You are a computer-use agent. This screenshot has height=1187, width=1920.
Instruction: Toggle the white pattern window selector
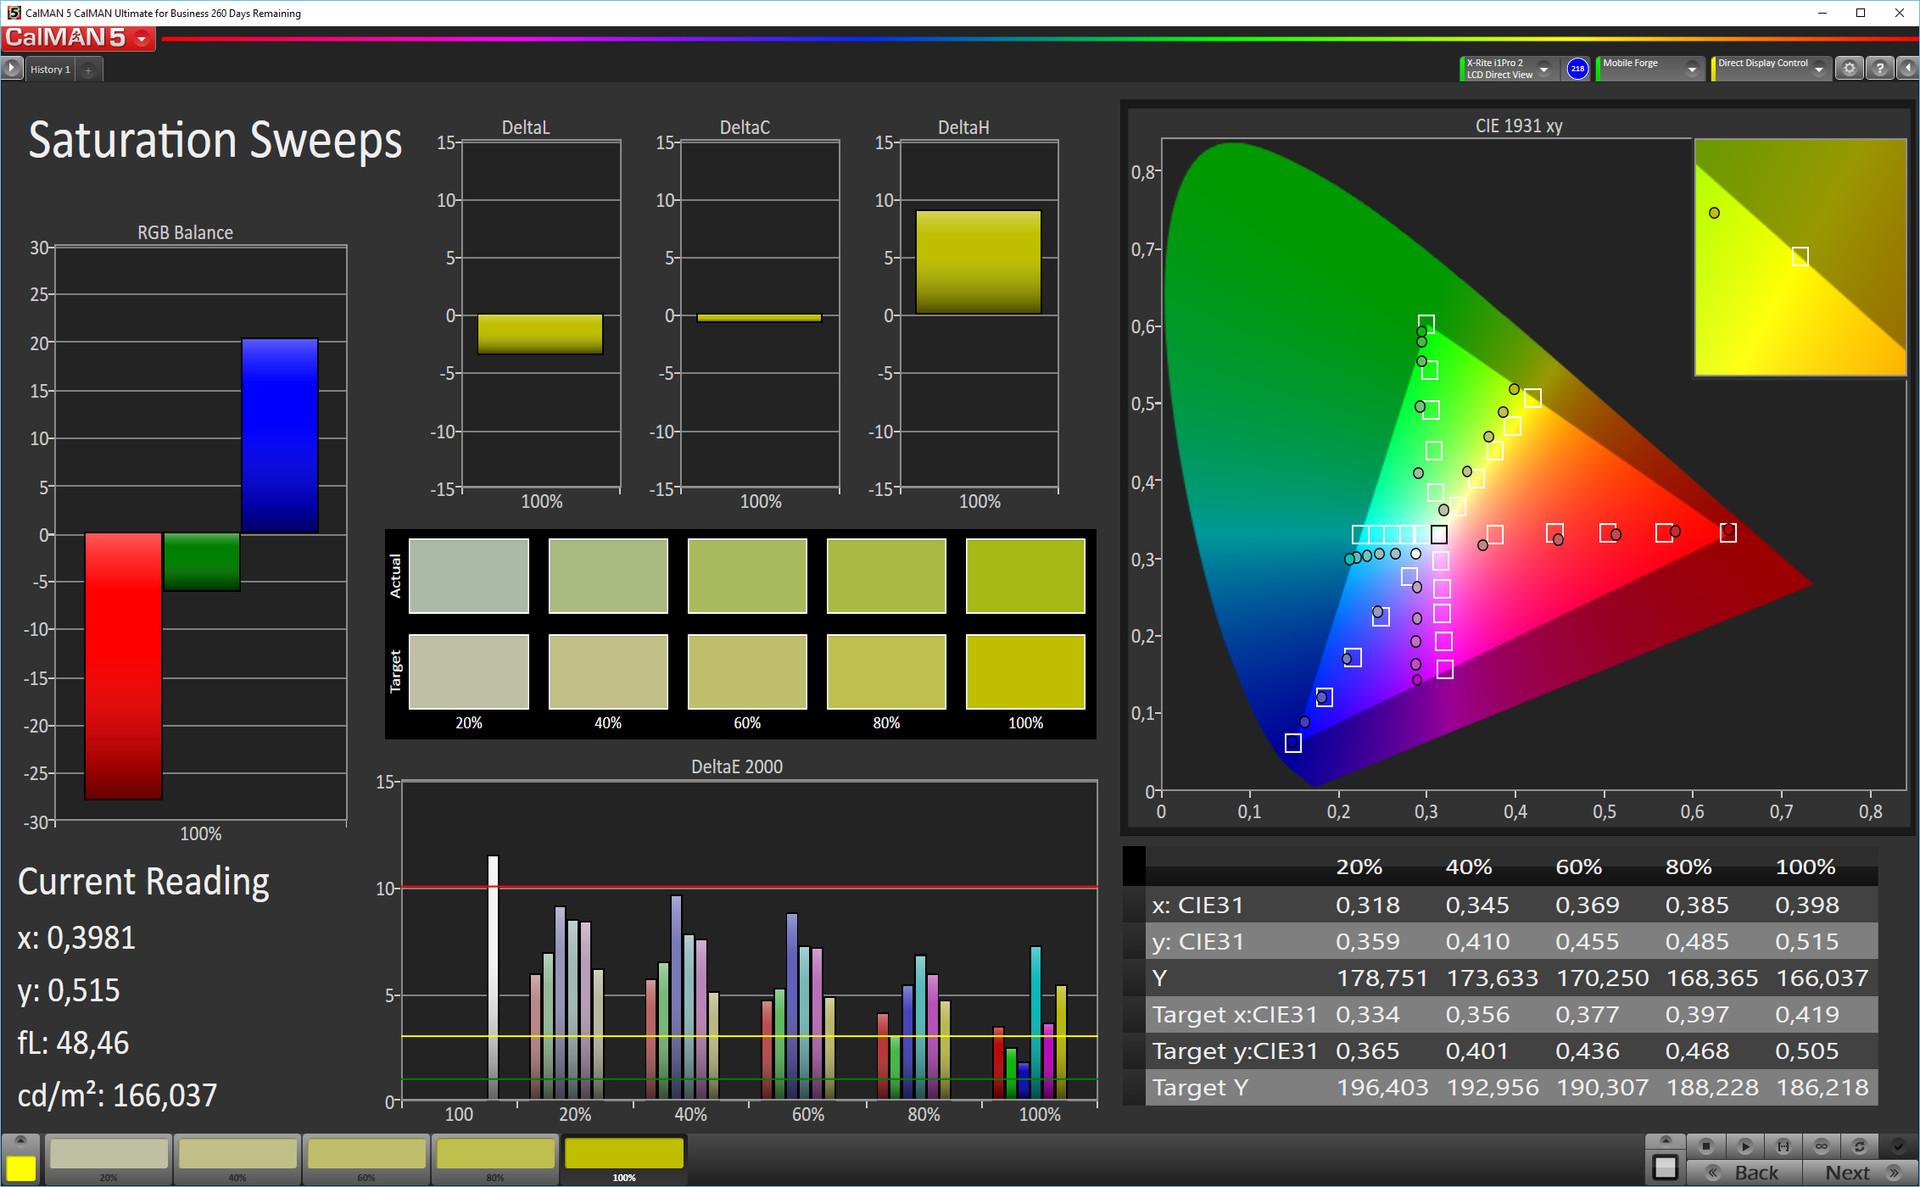(x=1665, y=1166)
